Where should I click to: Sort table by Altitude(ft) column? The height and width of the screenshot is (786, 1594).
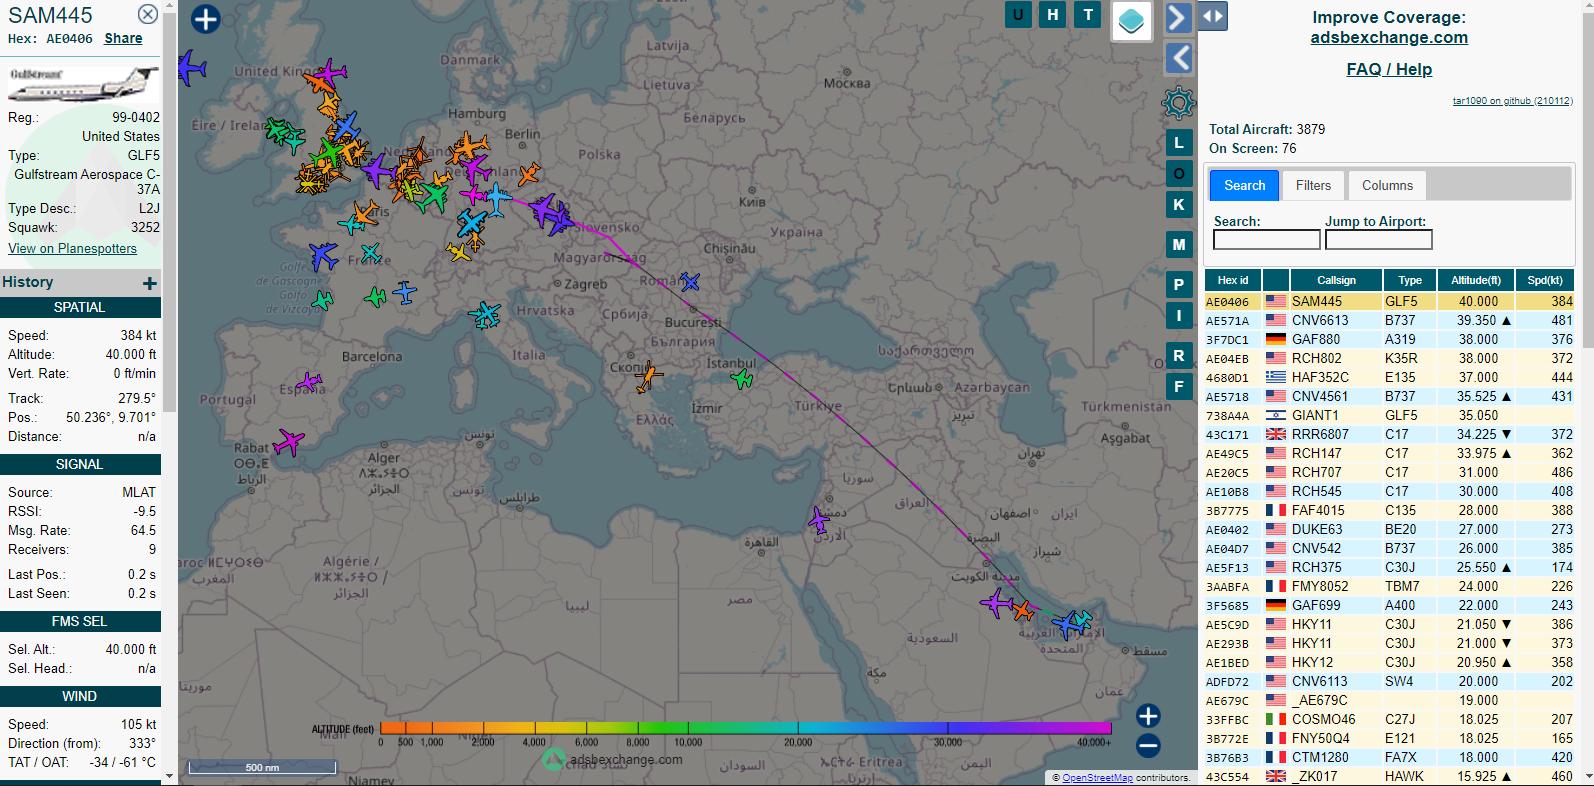(1476, 280)
